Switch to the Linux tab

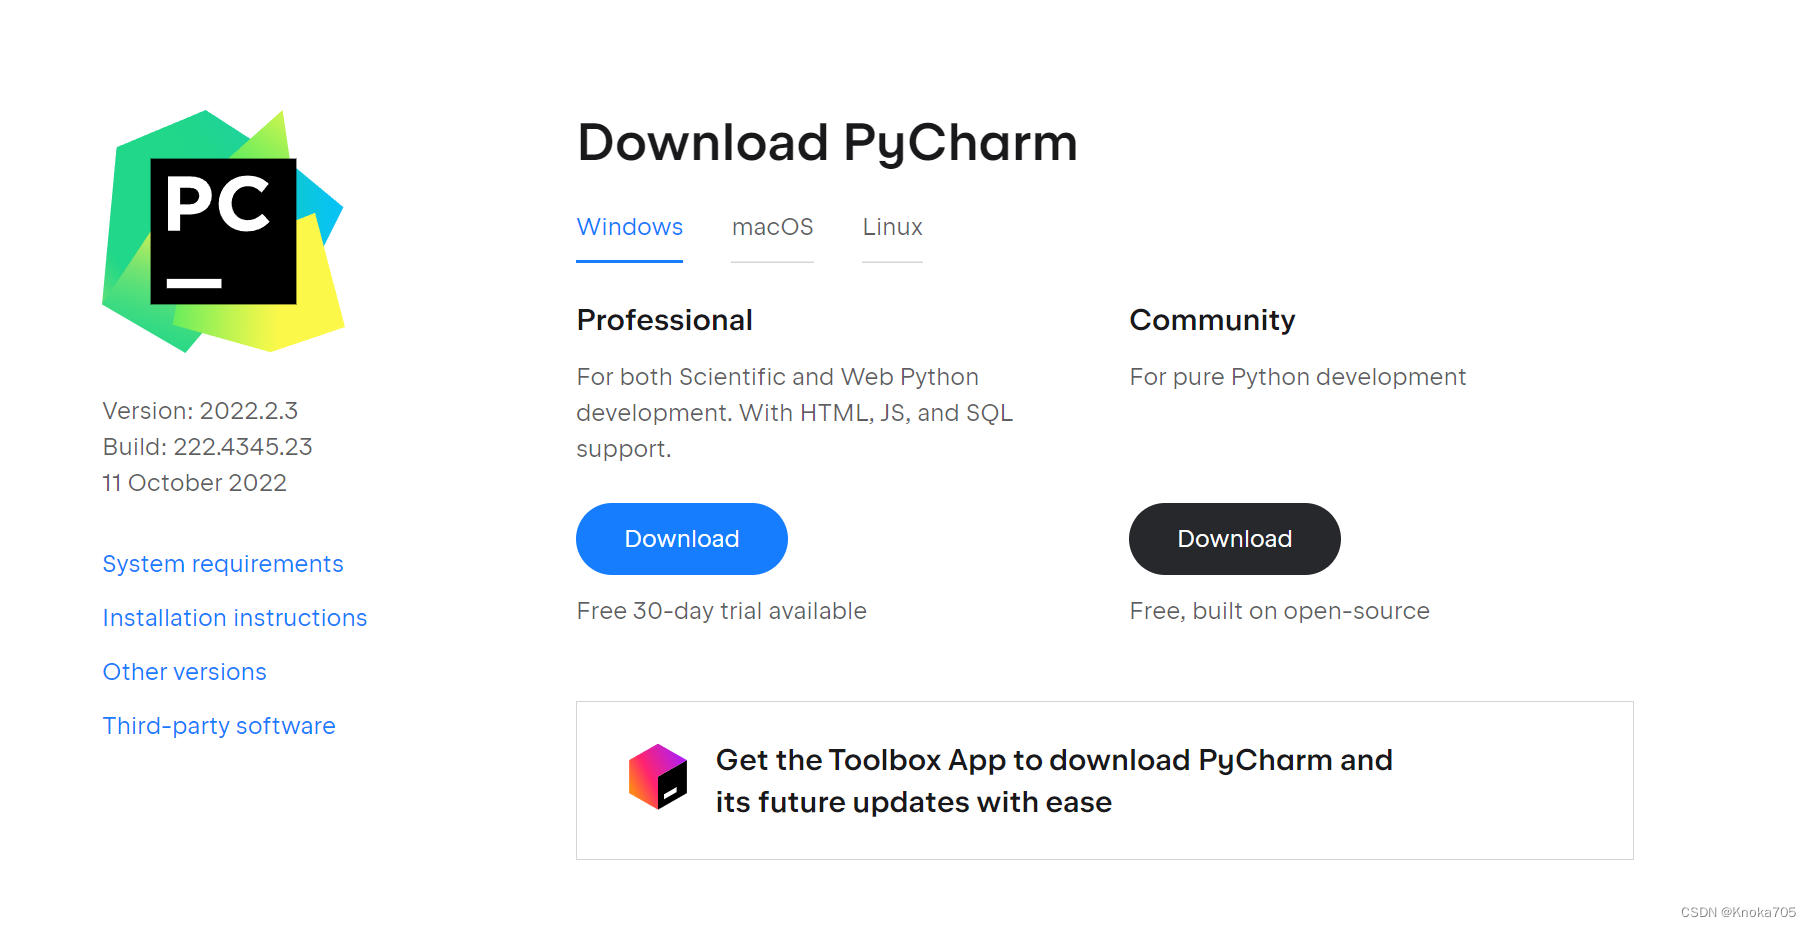pos(891,227)
